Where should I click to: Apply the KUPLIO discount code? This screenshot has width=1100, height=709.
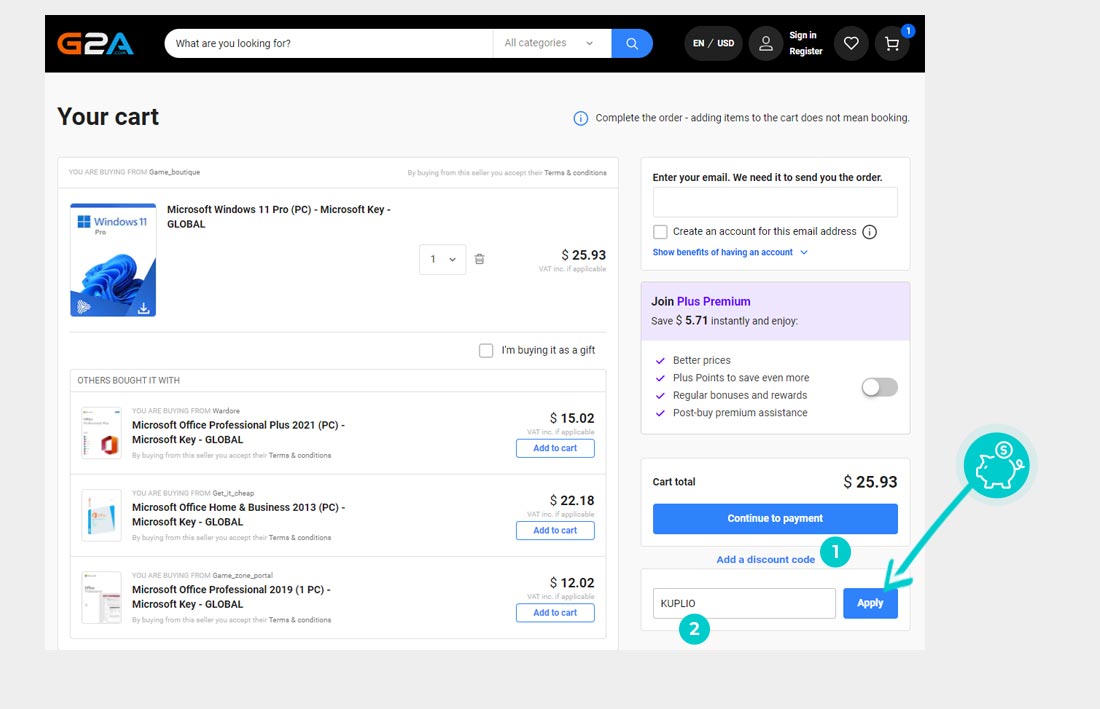click(870, 603)
